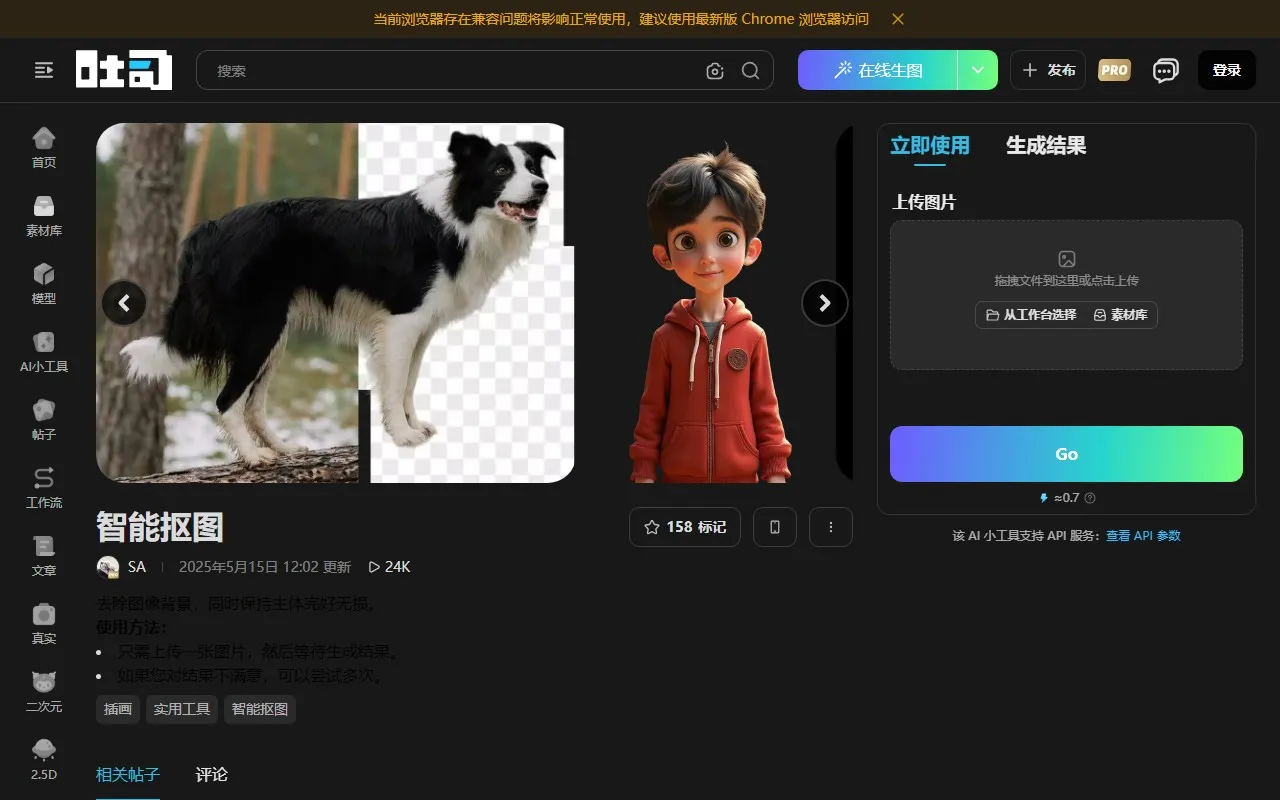Open the AI小工具 sidebar section
This screenshot has width=1280, height=800.
click(x=43, y=349)
